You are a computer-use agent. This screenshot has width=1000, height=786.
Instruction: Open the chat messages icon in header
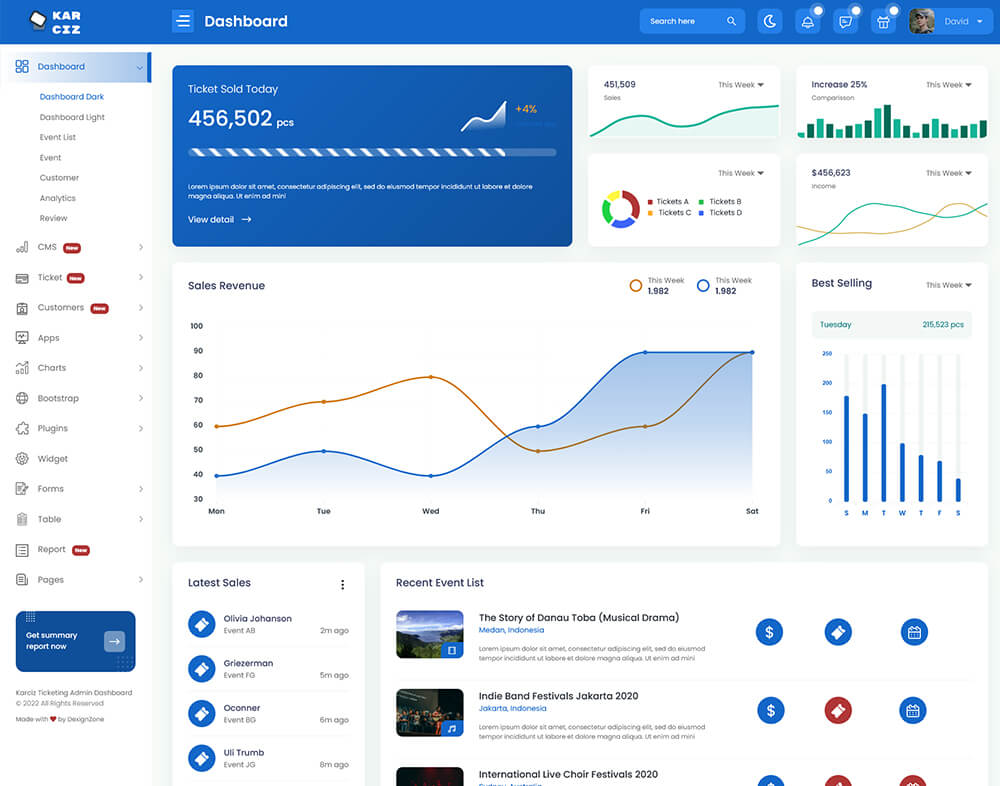pos(846,21)
